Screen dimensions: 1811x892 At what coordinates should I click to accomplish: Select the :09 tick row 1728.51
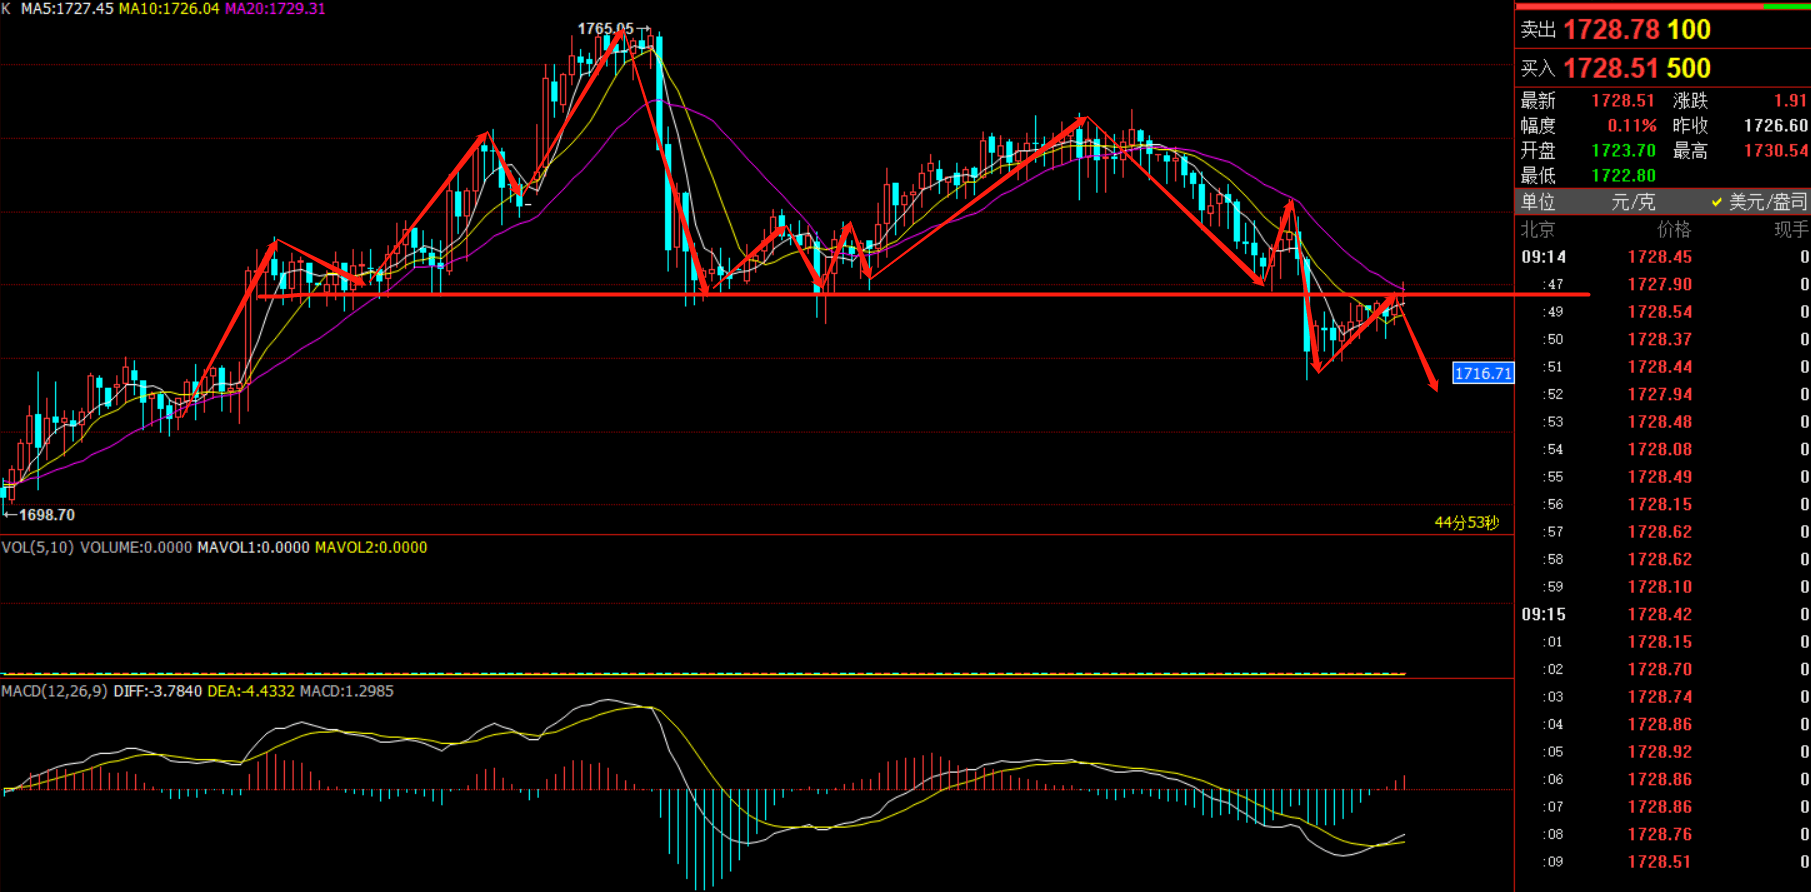1664,862
